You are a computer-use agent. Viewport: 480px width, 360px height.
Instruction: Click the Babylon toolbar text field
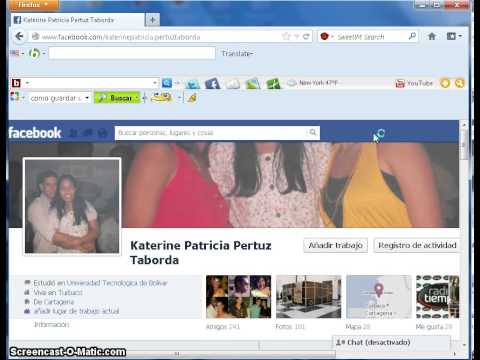coord(132,53)
